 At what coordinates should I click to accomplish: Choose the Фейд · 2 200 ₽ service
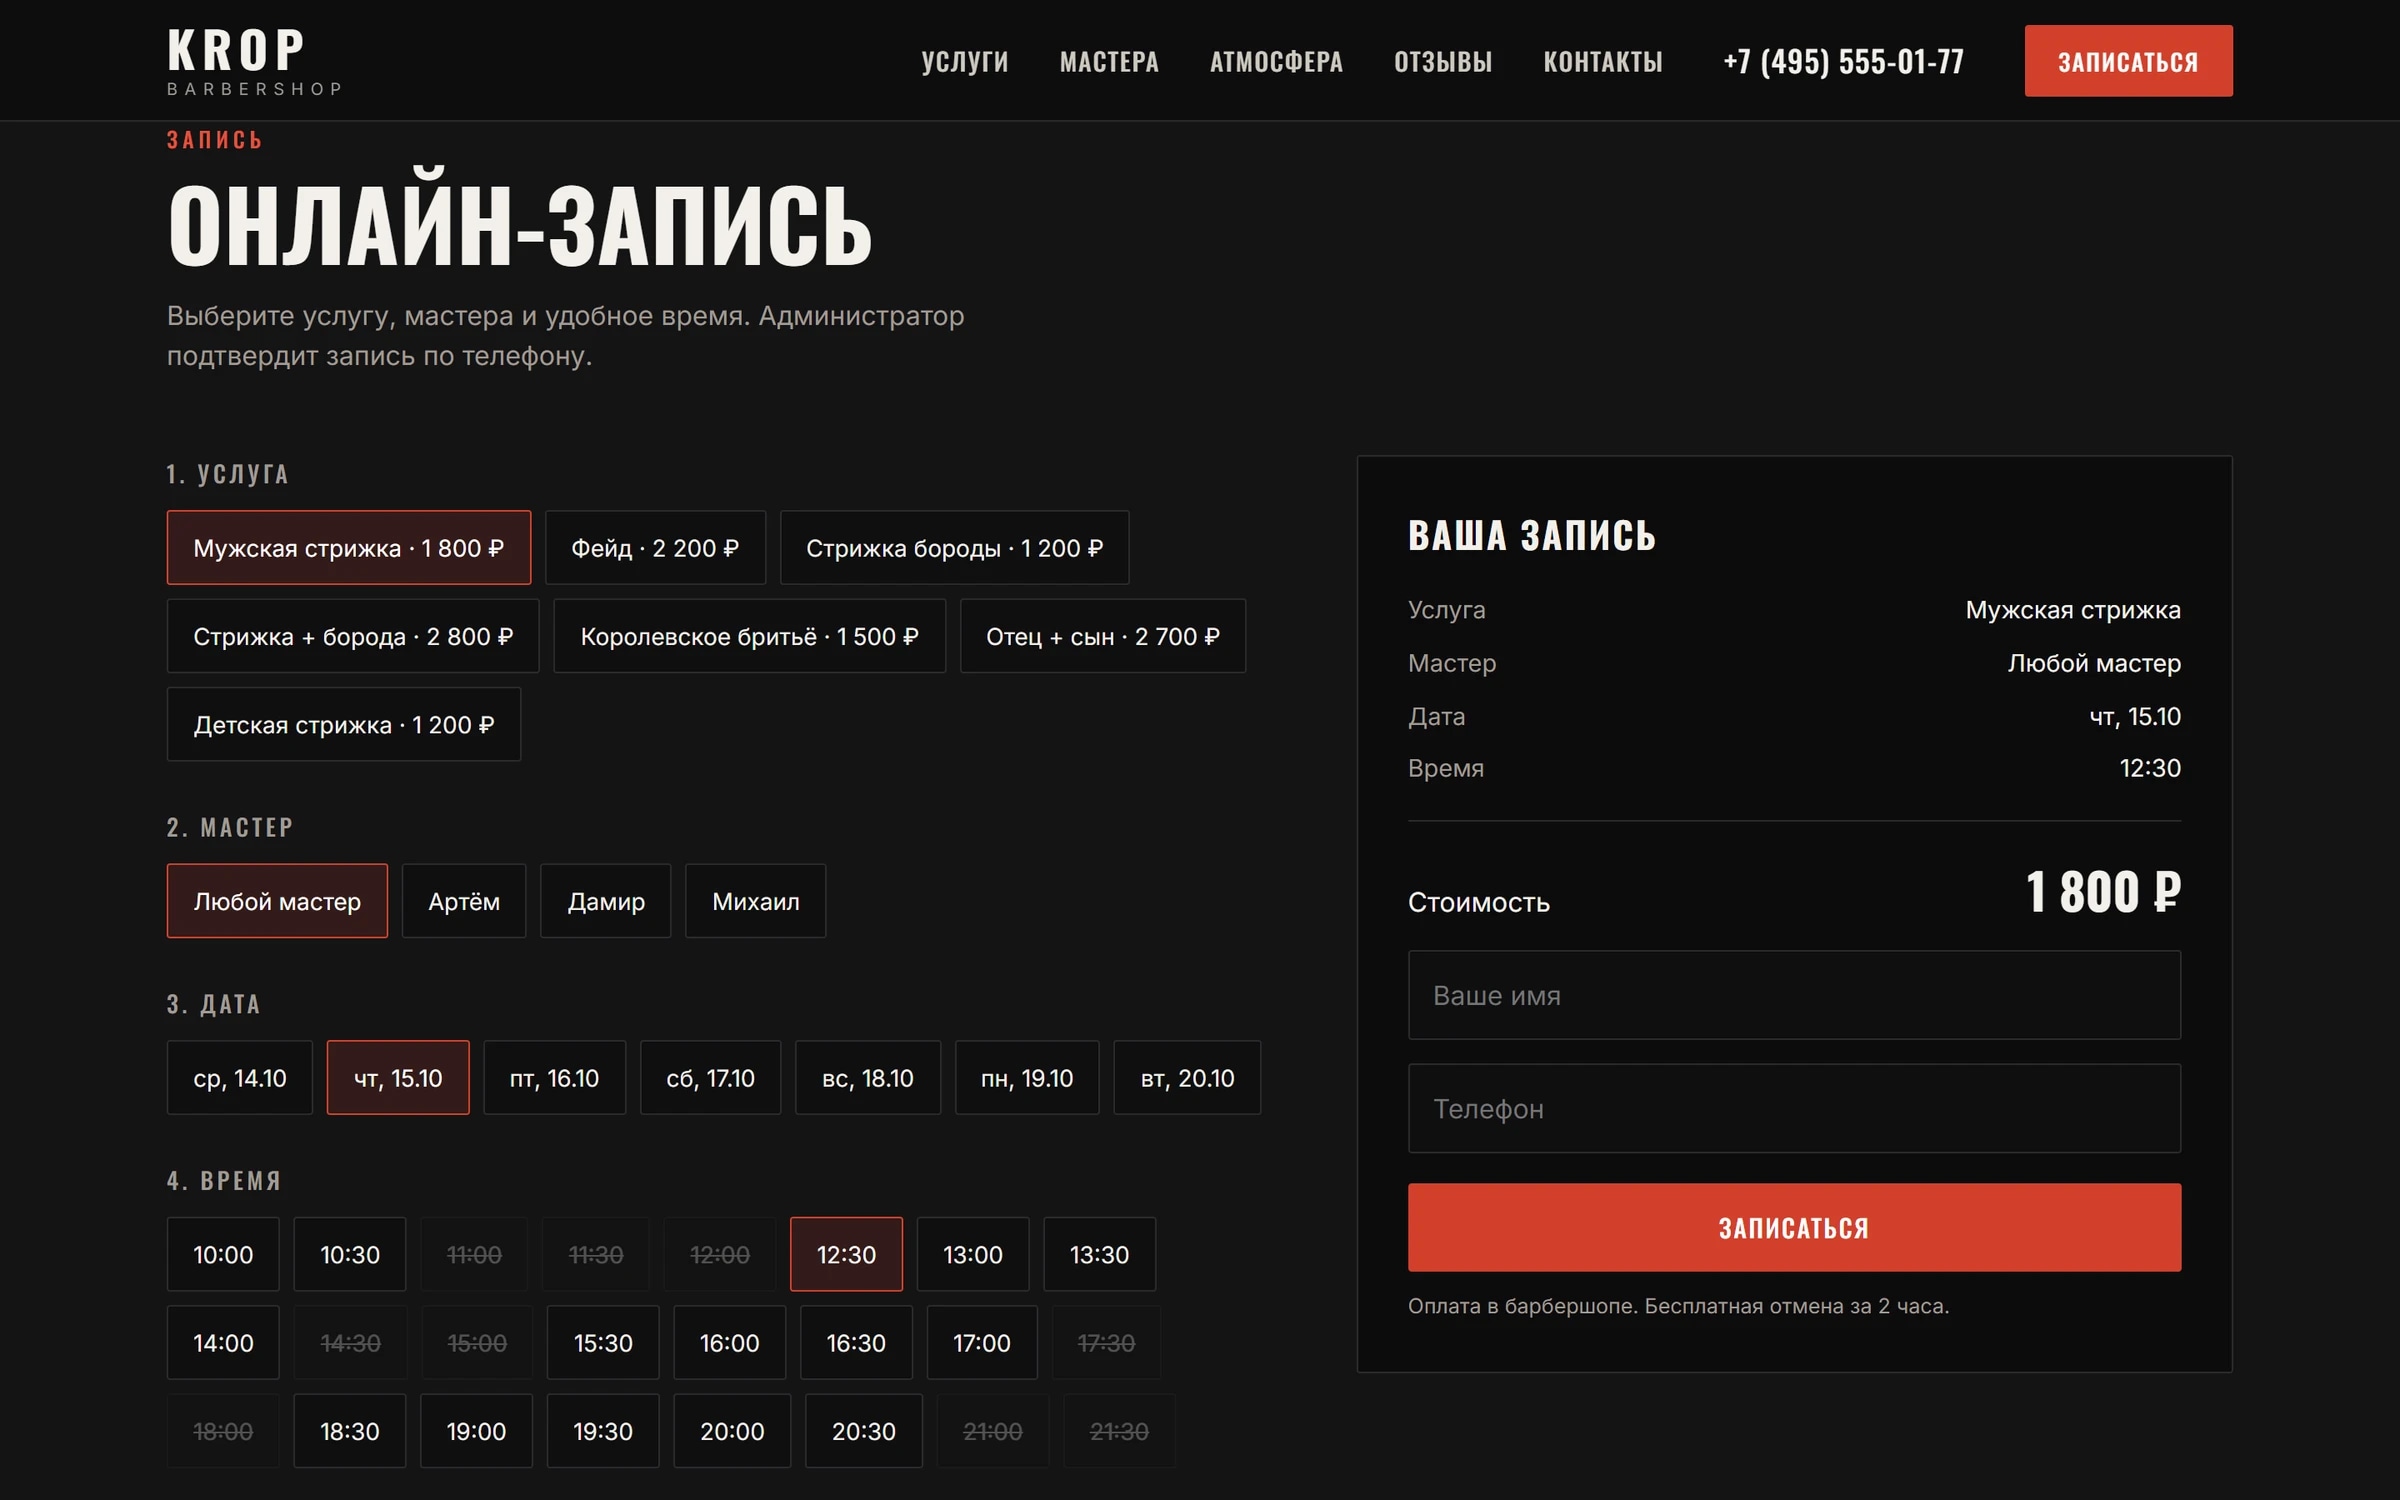[655, 548]
